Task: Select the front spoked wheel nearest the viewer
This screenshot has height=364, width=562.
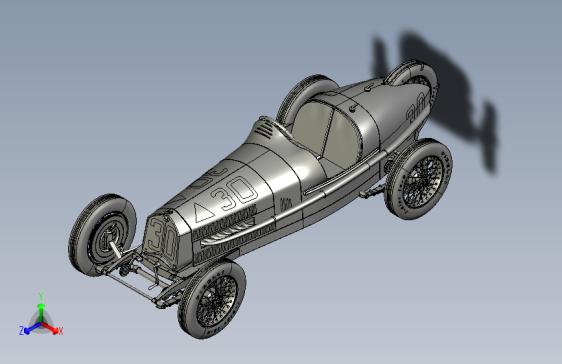Action: (x=212, y=298)
